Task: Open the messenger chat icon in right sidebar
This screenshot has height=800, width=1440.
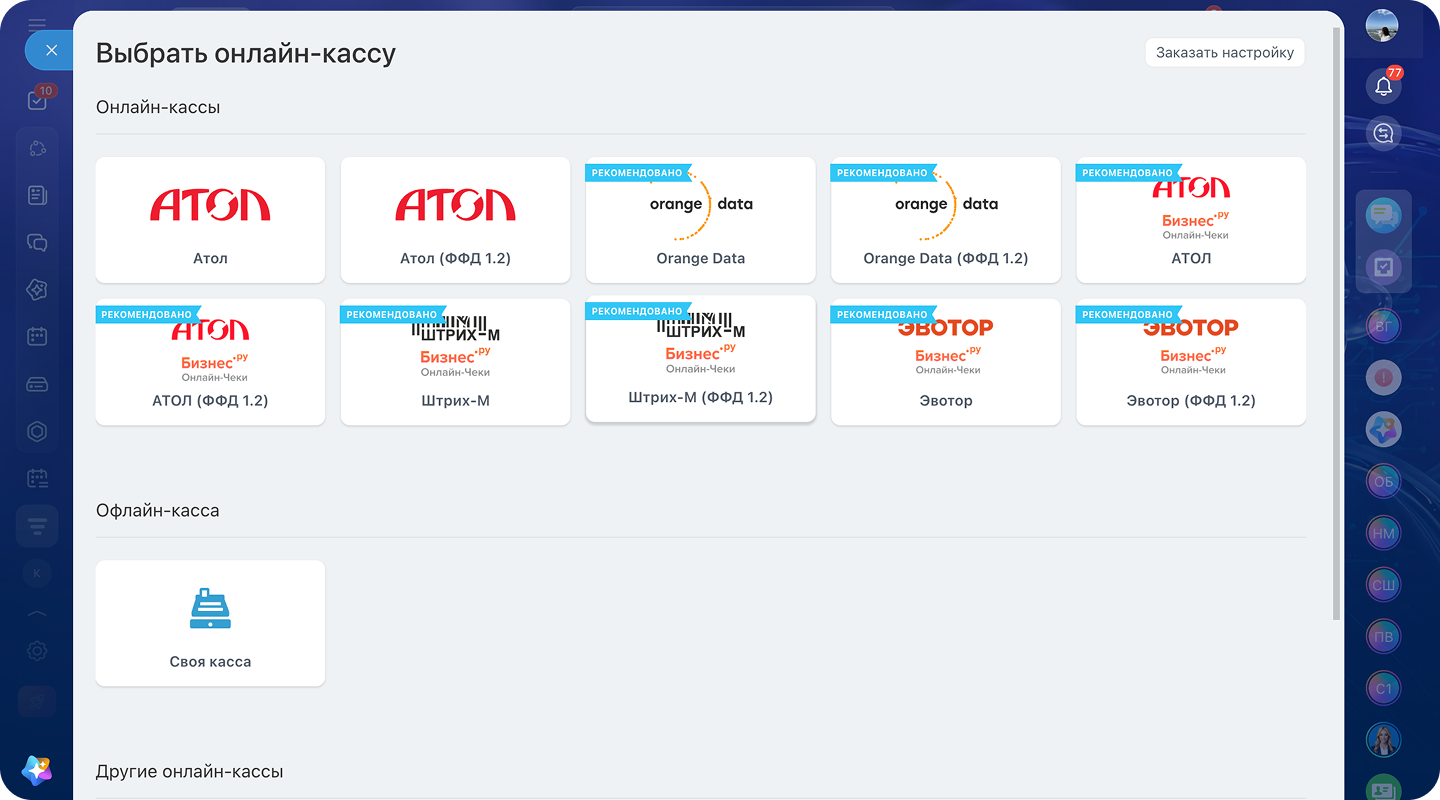Action: 1384,215
